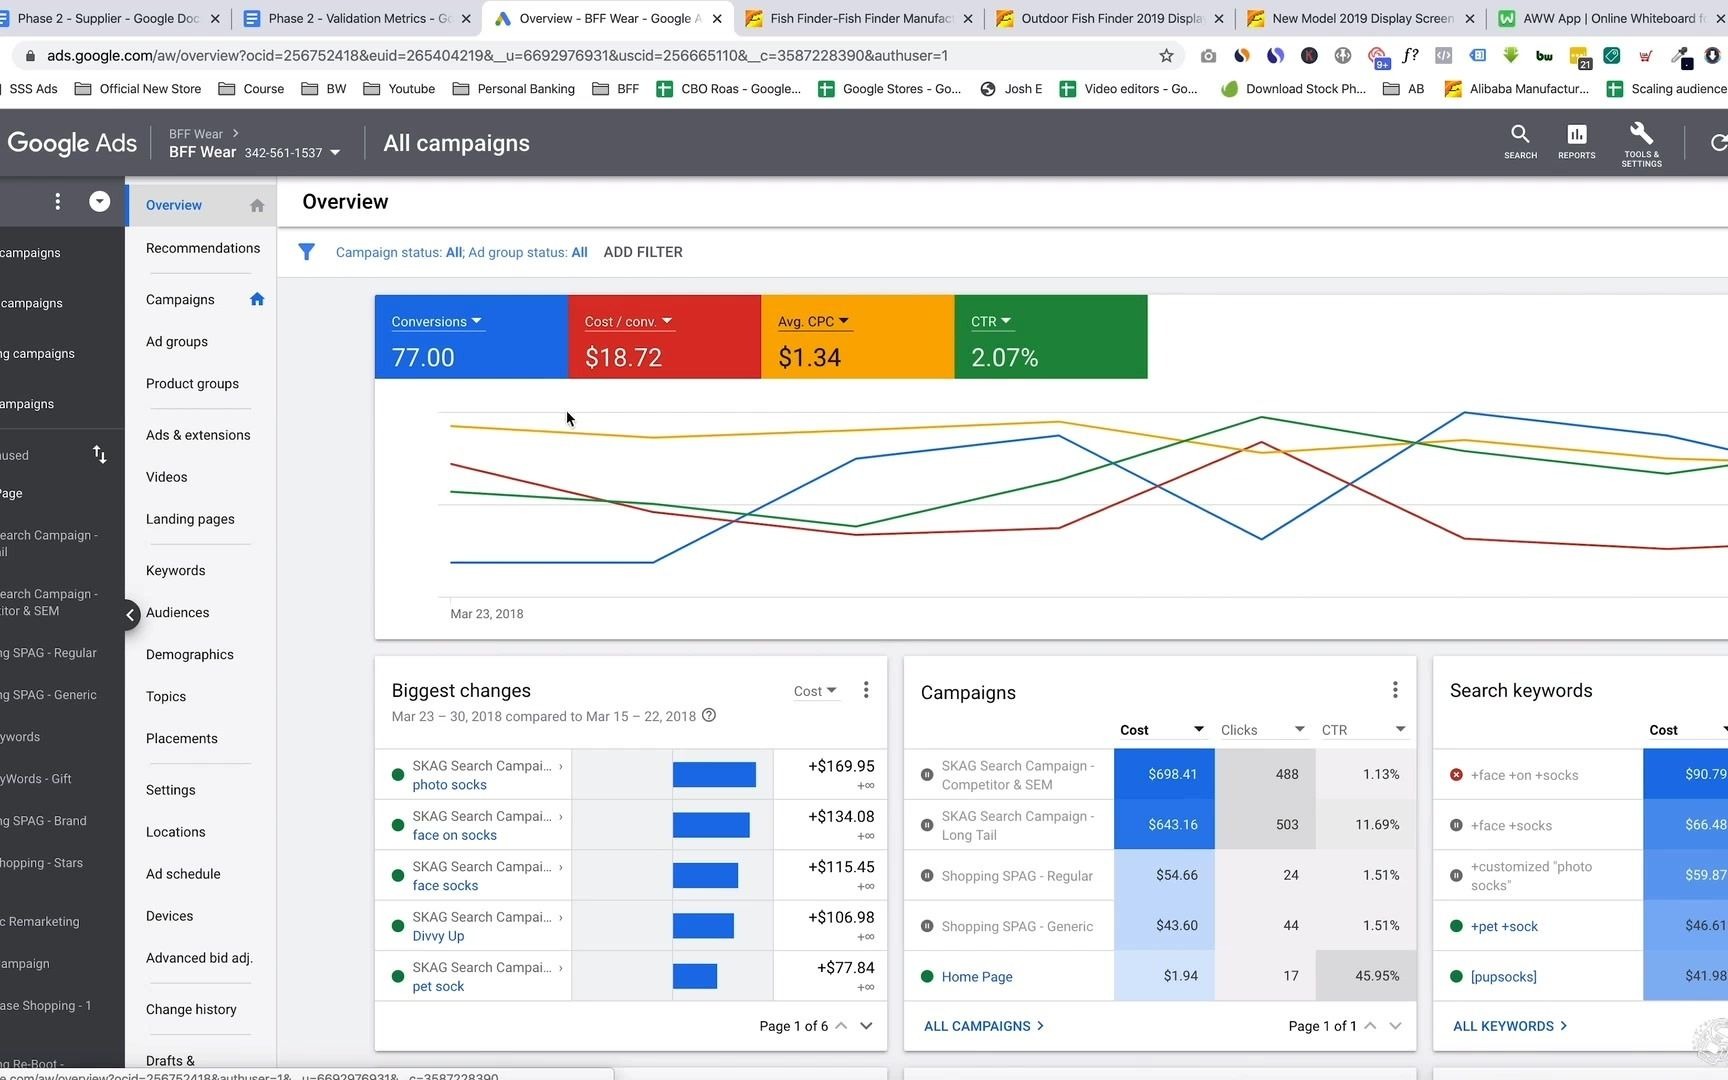Switch to the Fish Finder Manufacturer browser tab
Image resolution: width=1728 pixels, height=1080 pixels.
(x=859, y=18)
